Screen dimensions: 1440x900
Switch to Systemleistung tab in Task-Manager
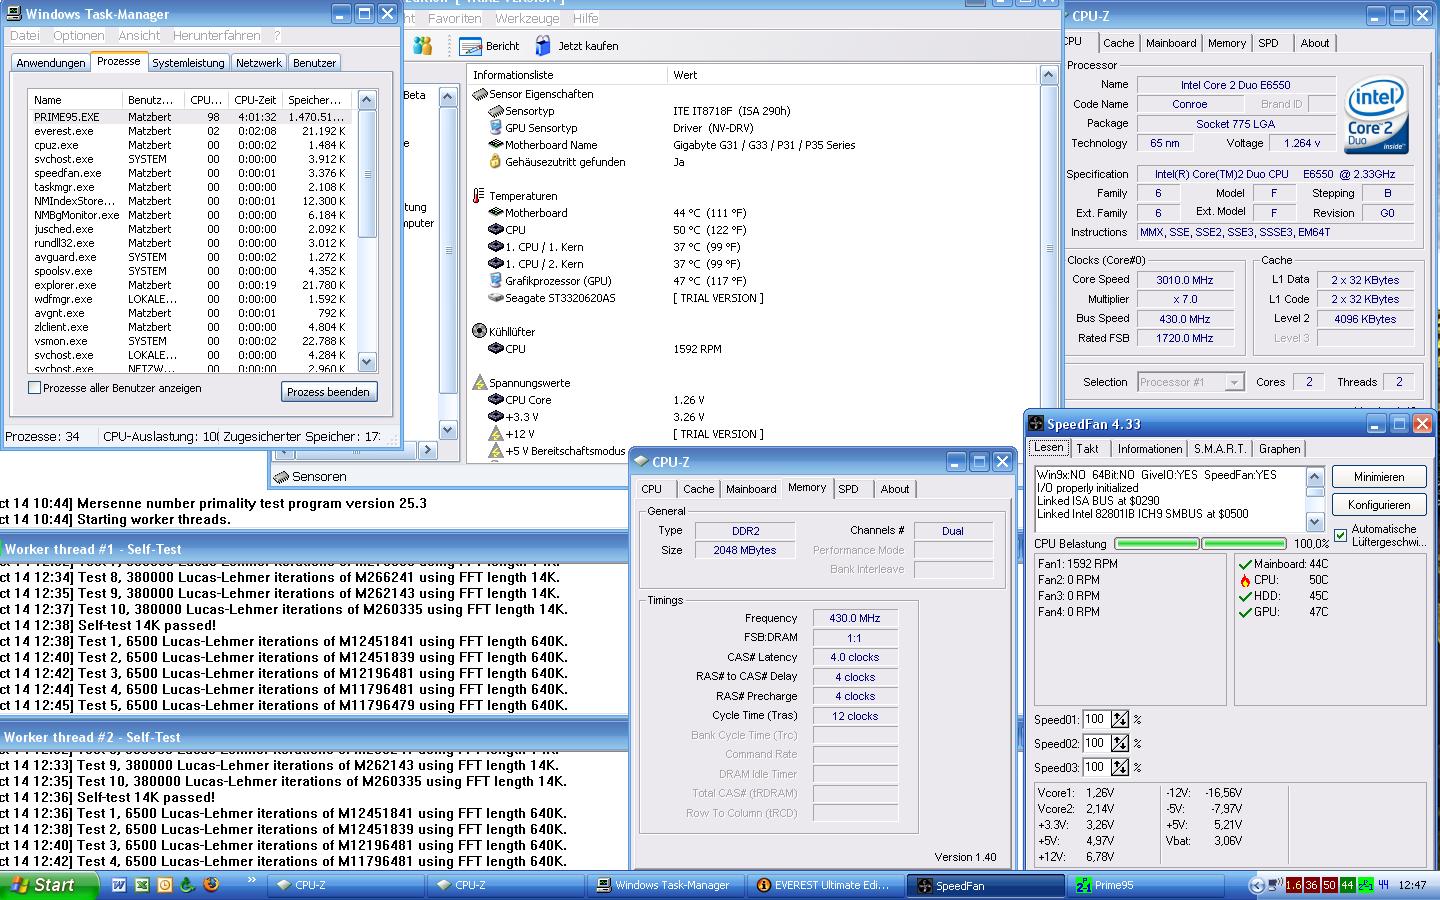pos(188,63)
